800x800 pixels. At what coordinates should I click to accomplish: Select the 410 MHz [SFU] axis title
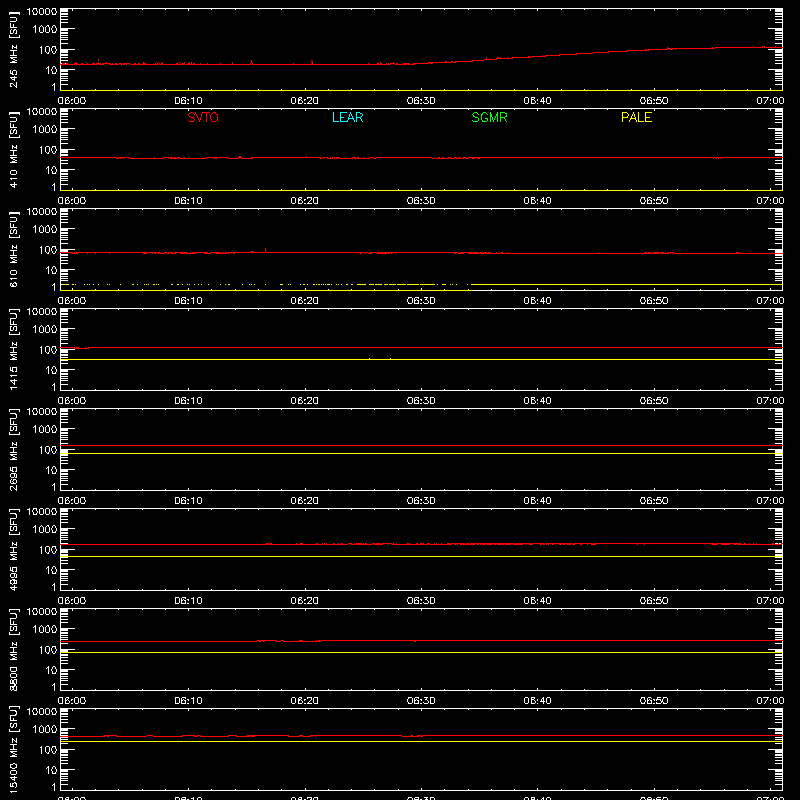click(x=13, y=150)
